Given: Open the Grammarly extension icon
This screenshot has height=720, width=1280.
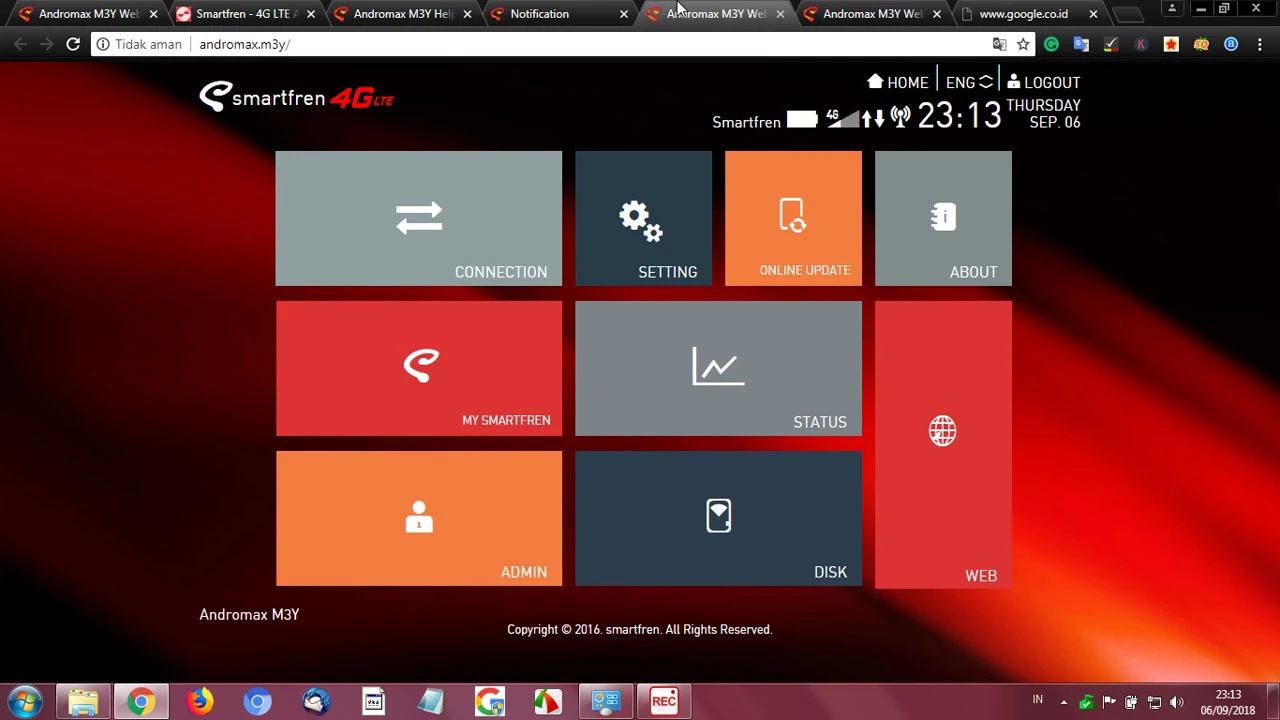Looking at the screenshot, I should (x=1051, y=44).
